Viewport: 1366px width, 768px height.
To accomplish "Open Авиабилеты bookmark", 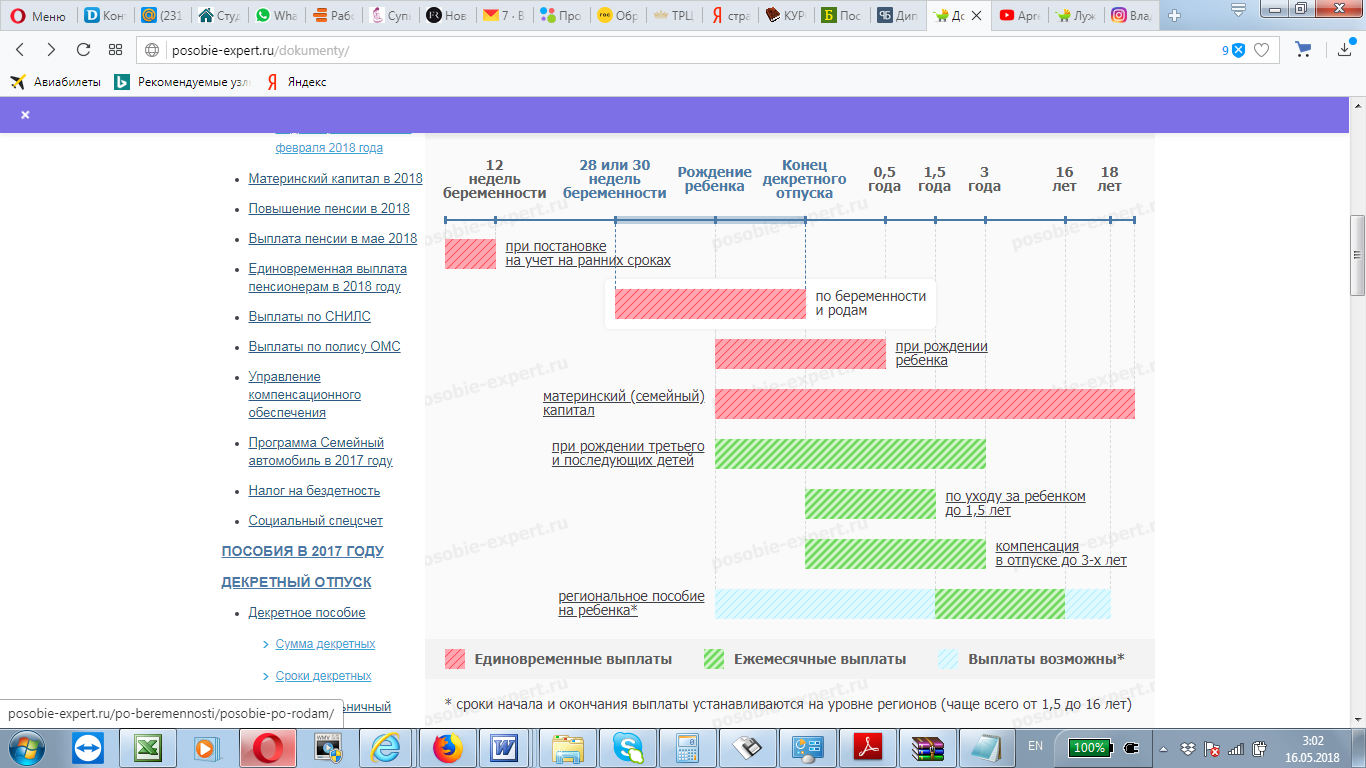I will [56, 82].
